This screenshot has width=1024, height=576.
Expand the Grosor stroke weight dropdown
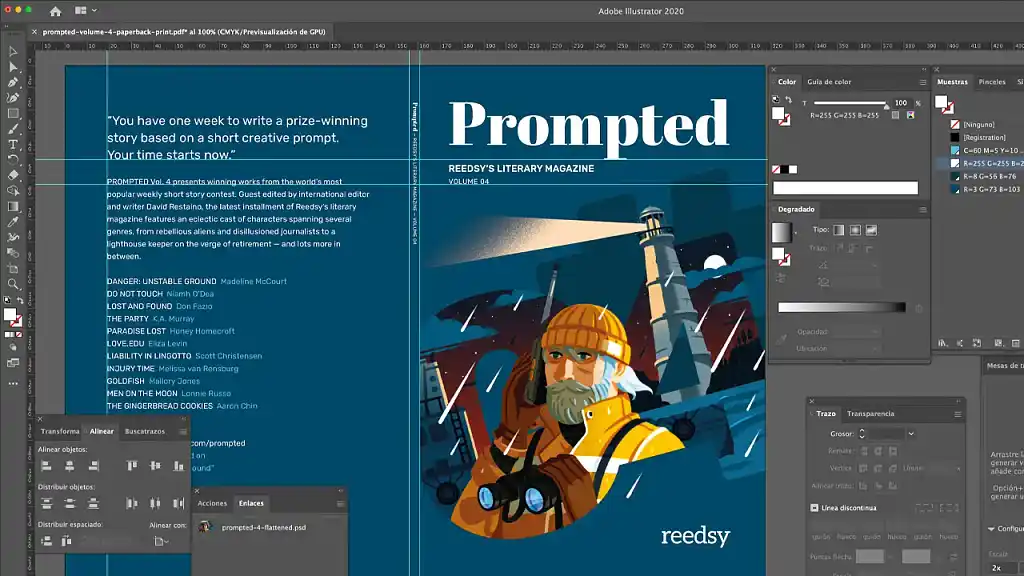pyautogui.click(x=911, y=432)
